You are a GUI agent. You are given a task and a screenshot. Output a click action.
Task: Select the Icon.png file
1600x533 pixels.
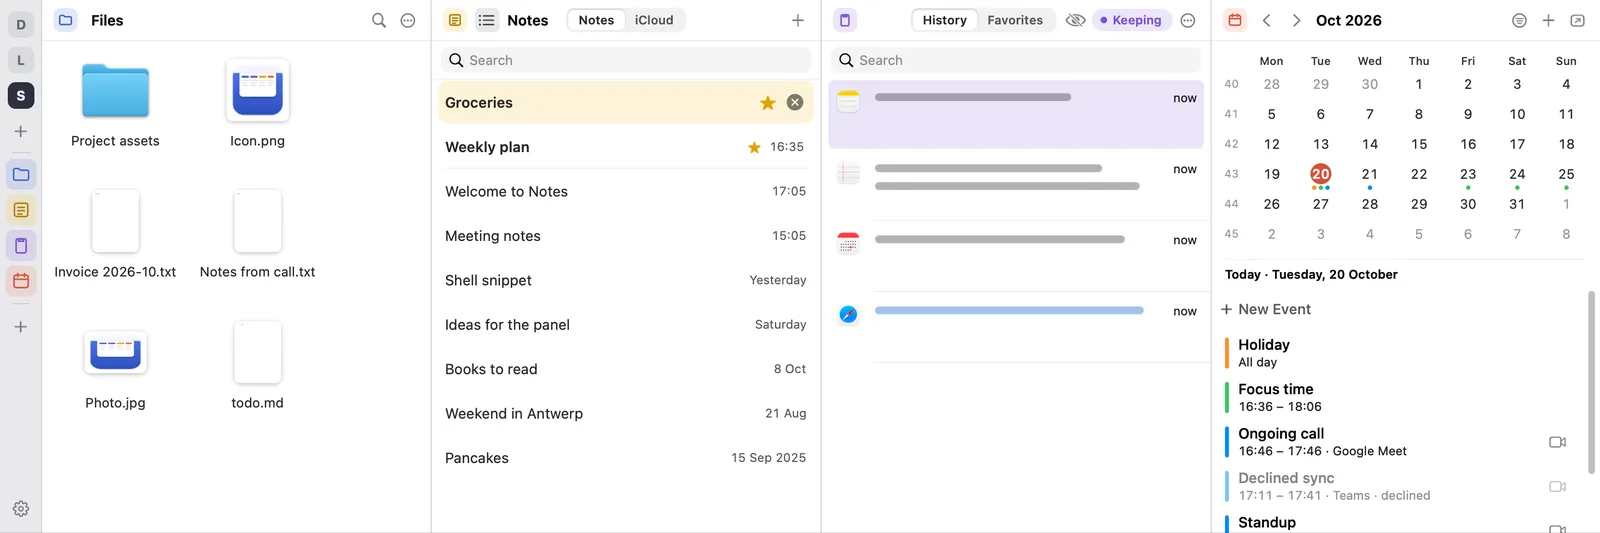(257, 104)
